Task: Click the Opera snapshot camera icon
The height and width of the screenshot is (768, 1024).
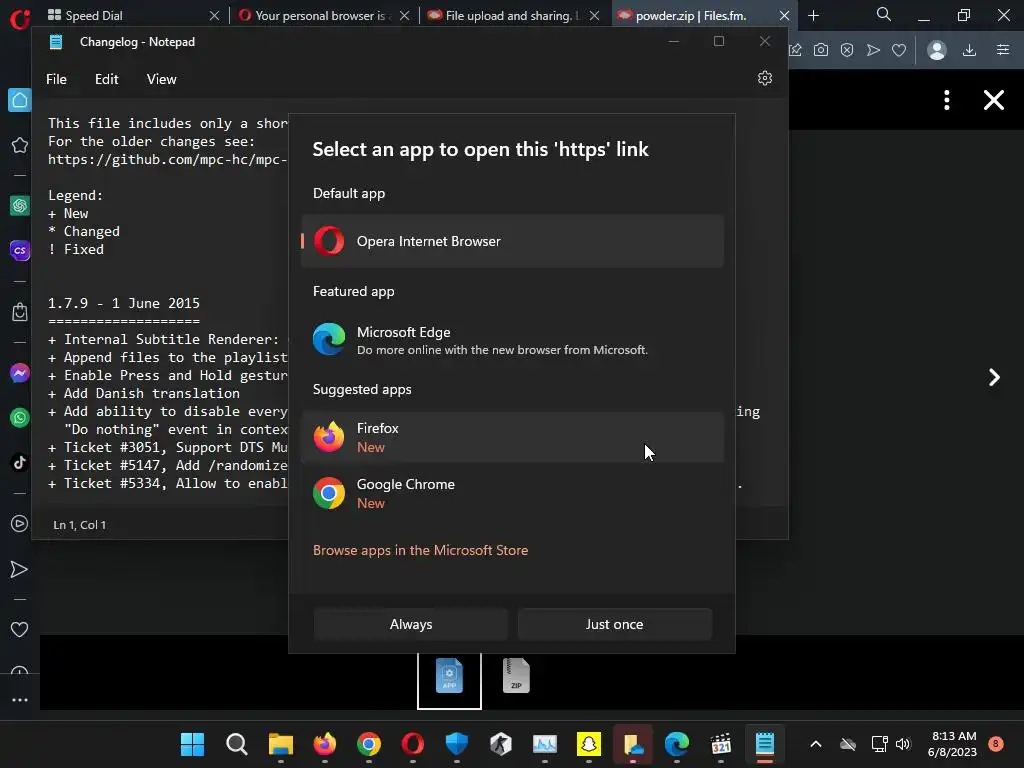Action: tap(821, 50)
